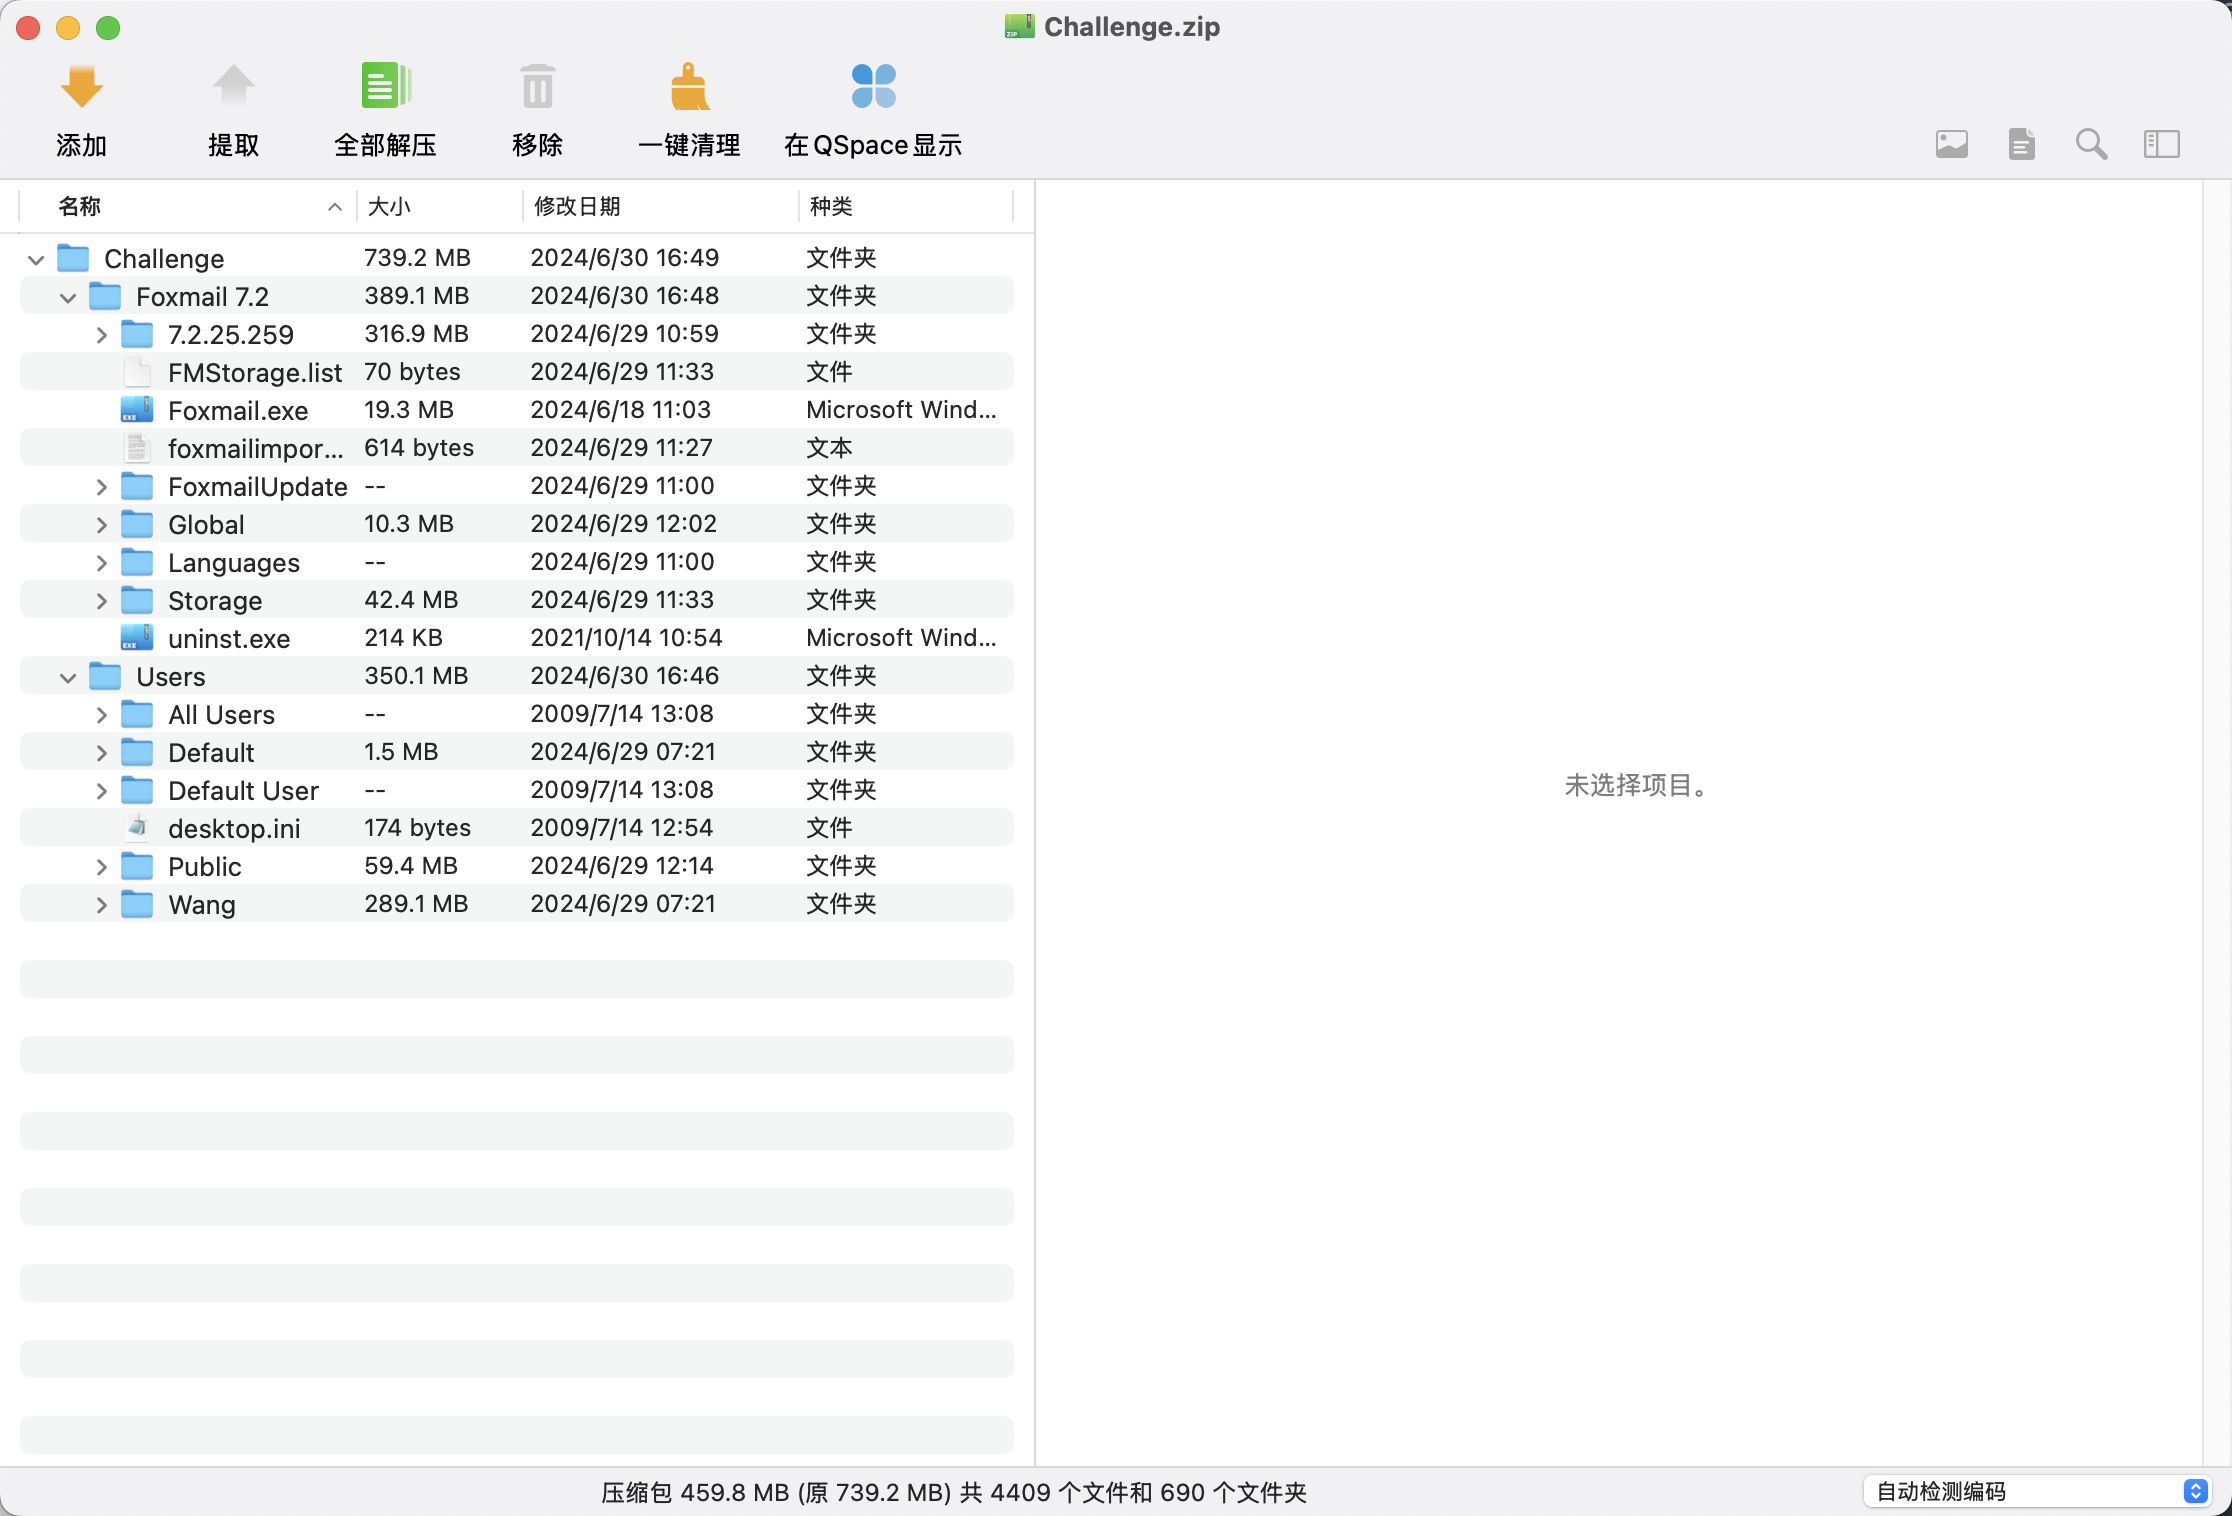The height and width of the screenshot is (1516, 2232).
Task: Sort by the 修改日期 column header
Action: point(660,206)
